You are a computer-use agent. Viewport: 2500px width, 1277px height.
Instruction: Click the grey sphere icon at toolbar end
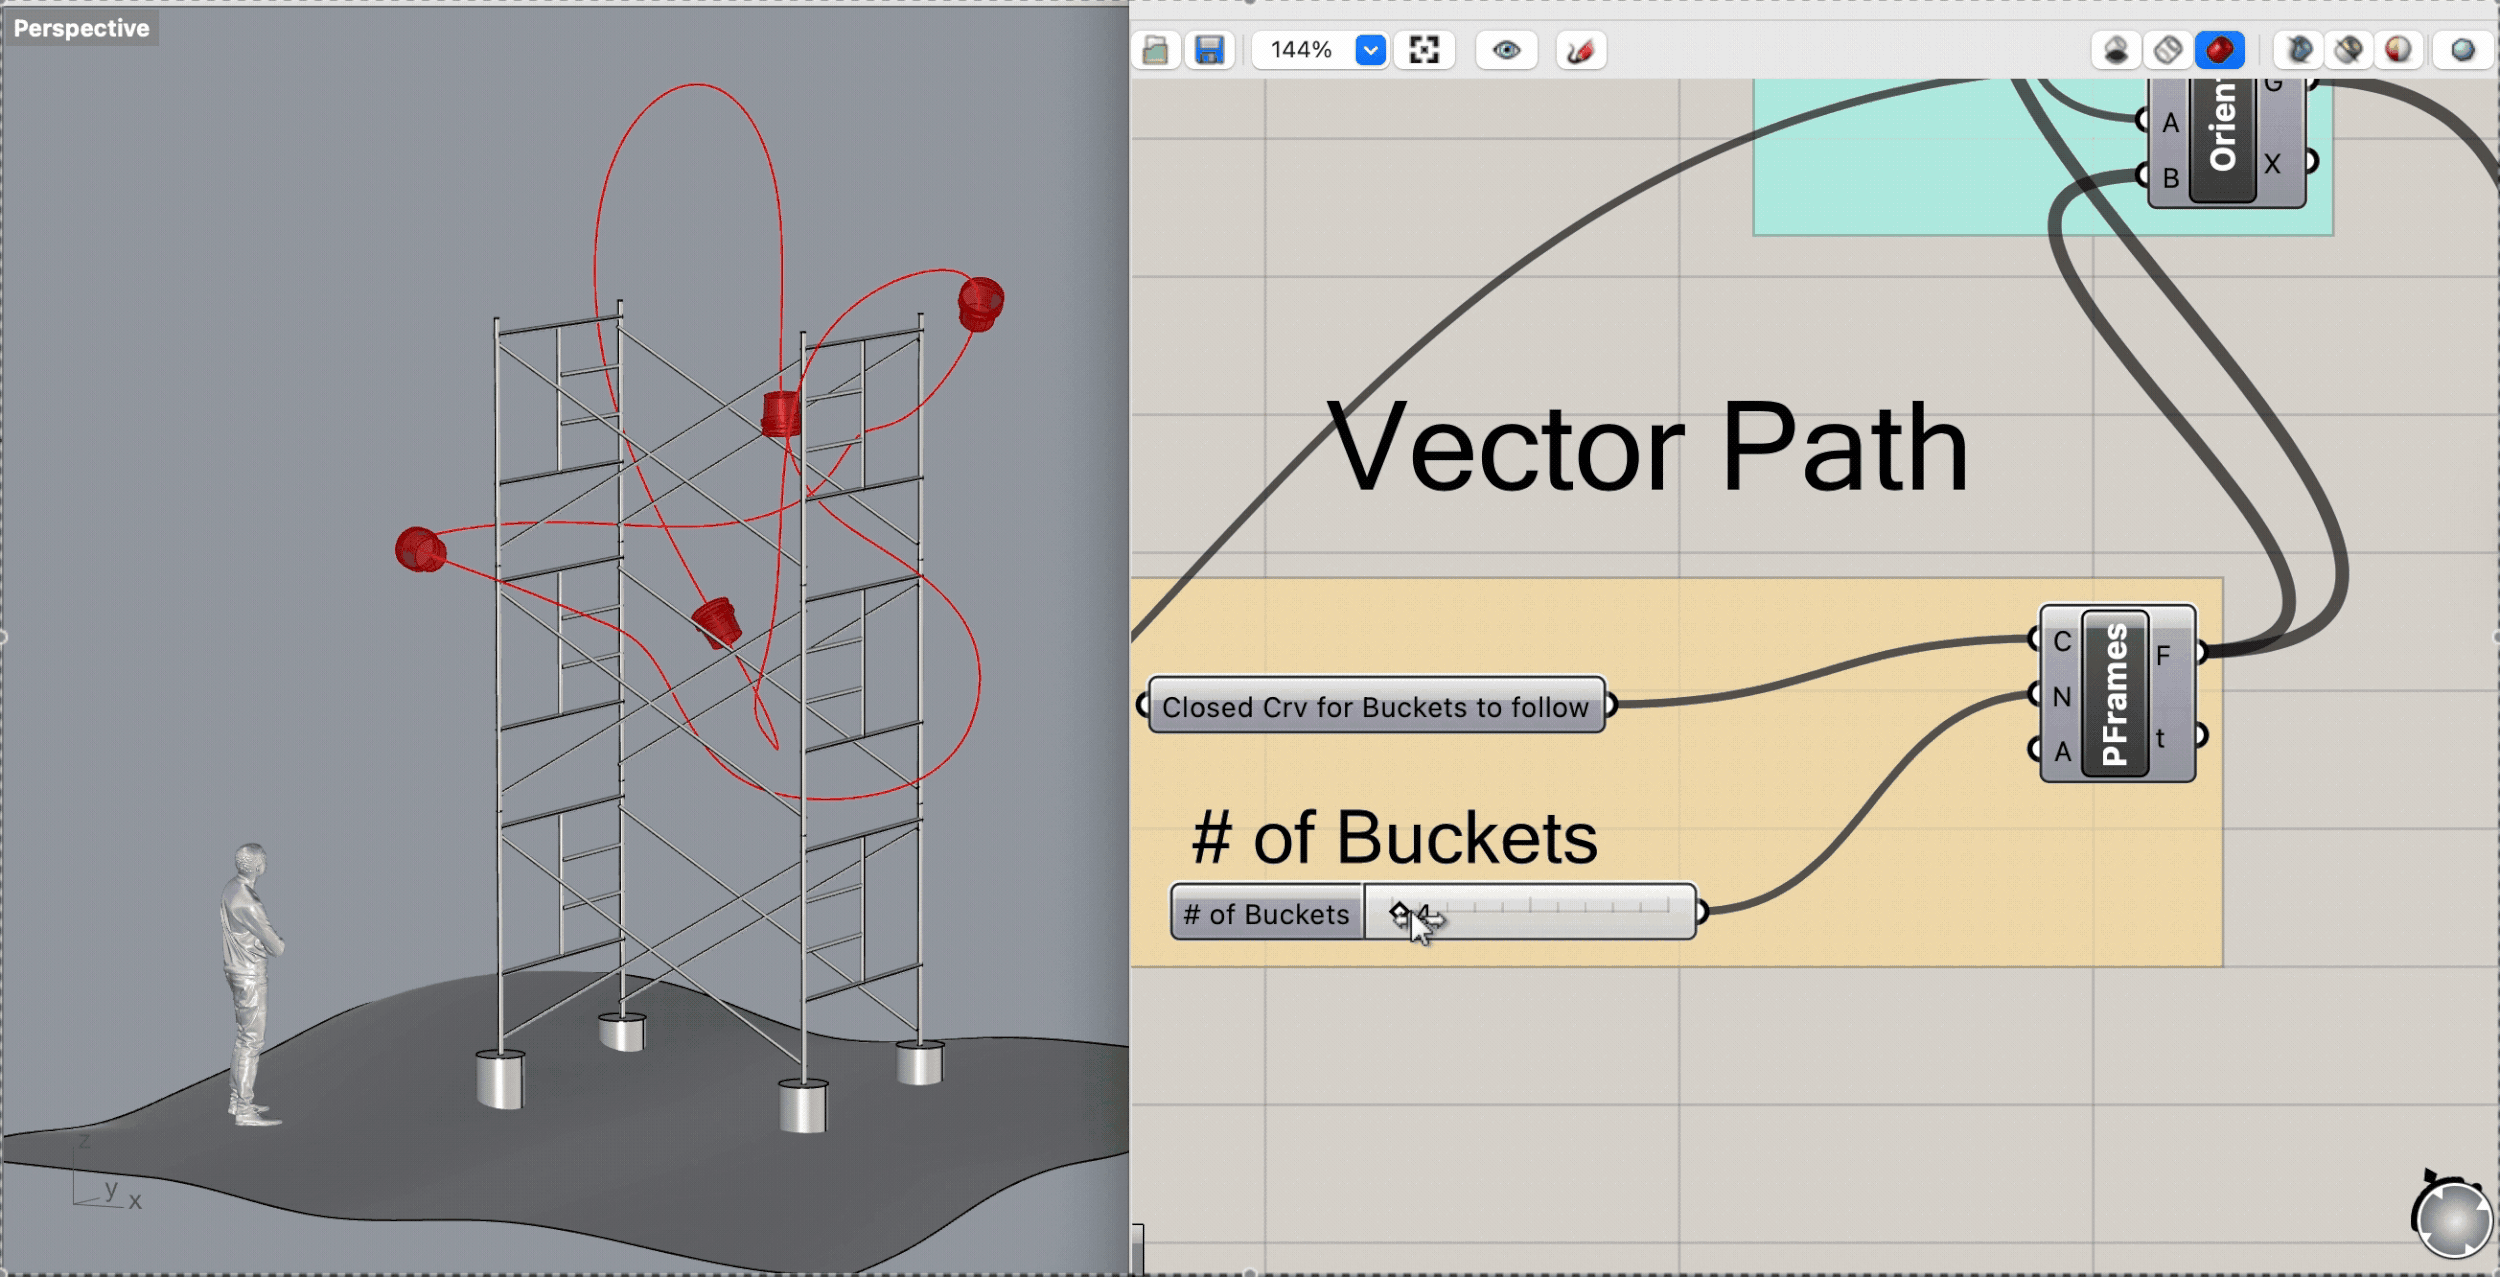(2462, 50)
